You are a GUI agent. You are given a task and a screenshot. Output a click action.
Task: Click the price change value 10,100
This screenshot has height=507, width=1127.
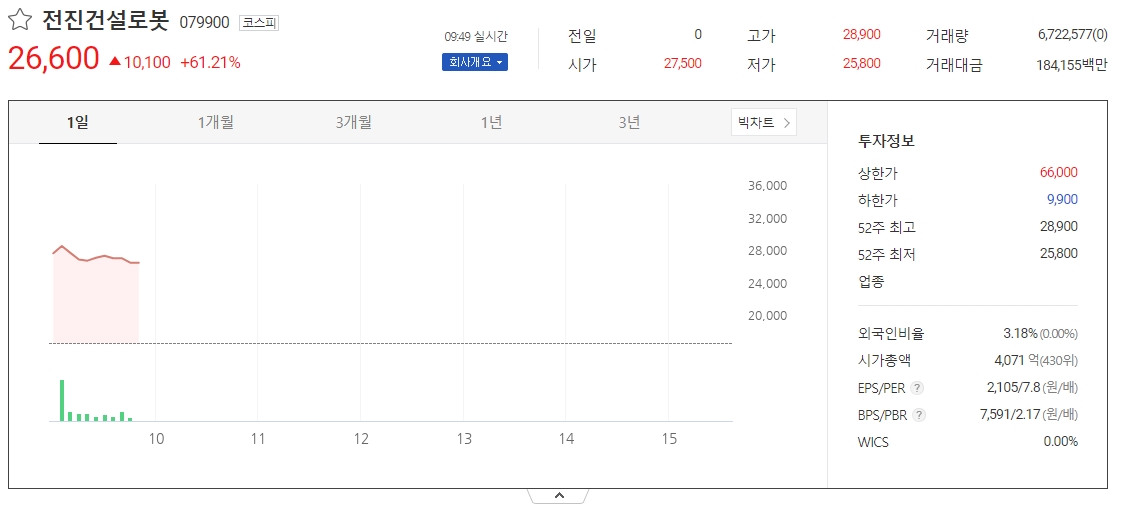tap(147, 63)
